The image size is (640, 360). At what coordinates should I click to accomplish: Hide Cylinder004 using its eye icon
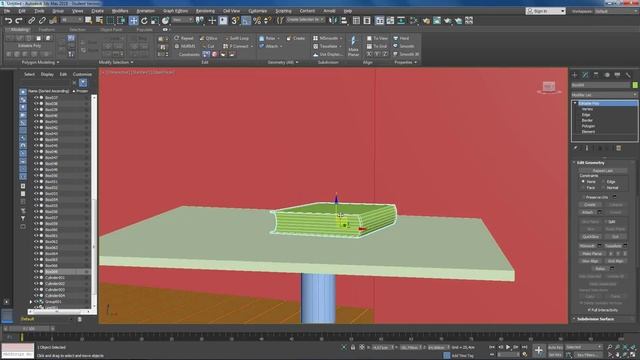[36, 296]
